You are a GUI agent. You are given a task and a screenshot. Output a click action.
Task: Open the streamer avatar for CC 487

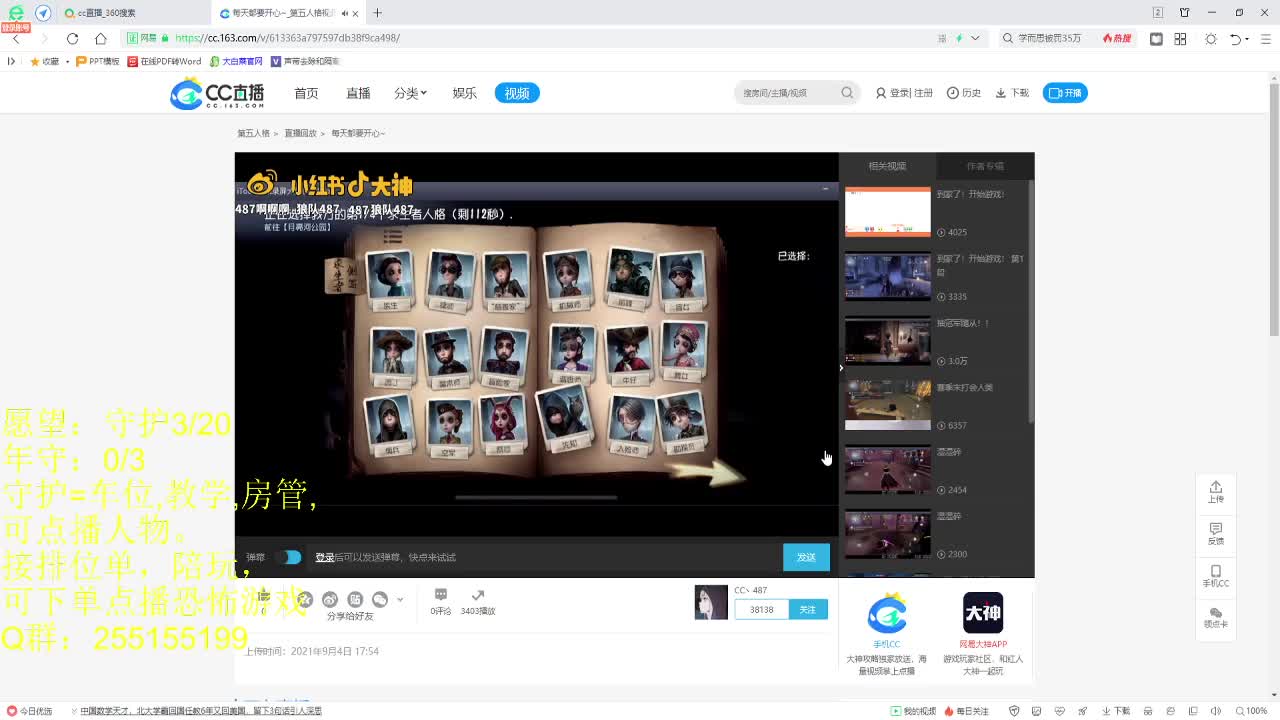(711, 602)
